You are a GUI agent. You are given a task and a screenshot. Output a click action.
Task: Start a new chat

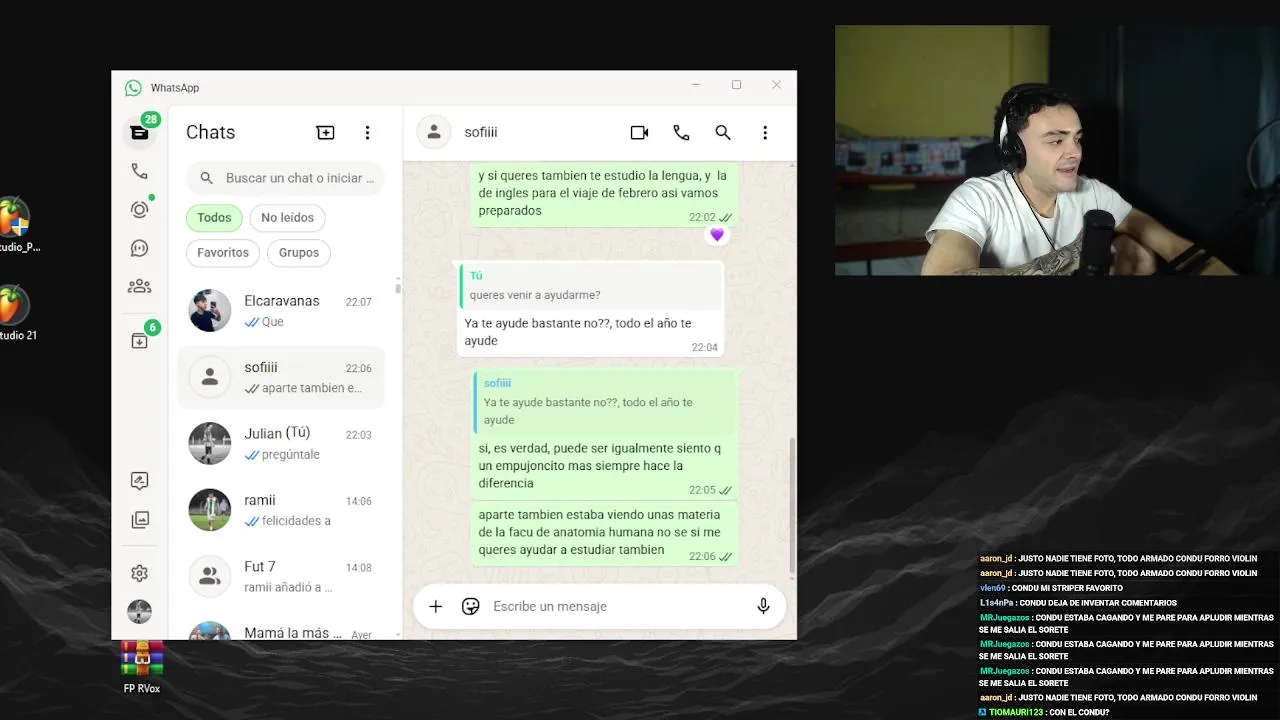pyautogui.click(x=325, y=132)
